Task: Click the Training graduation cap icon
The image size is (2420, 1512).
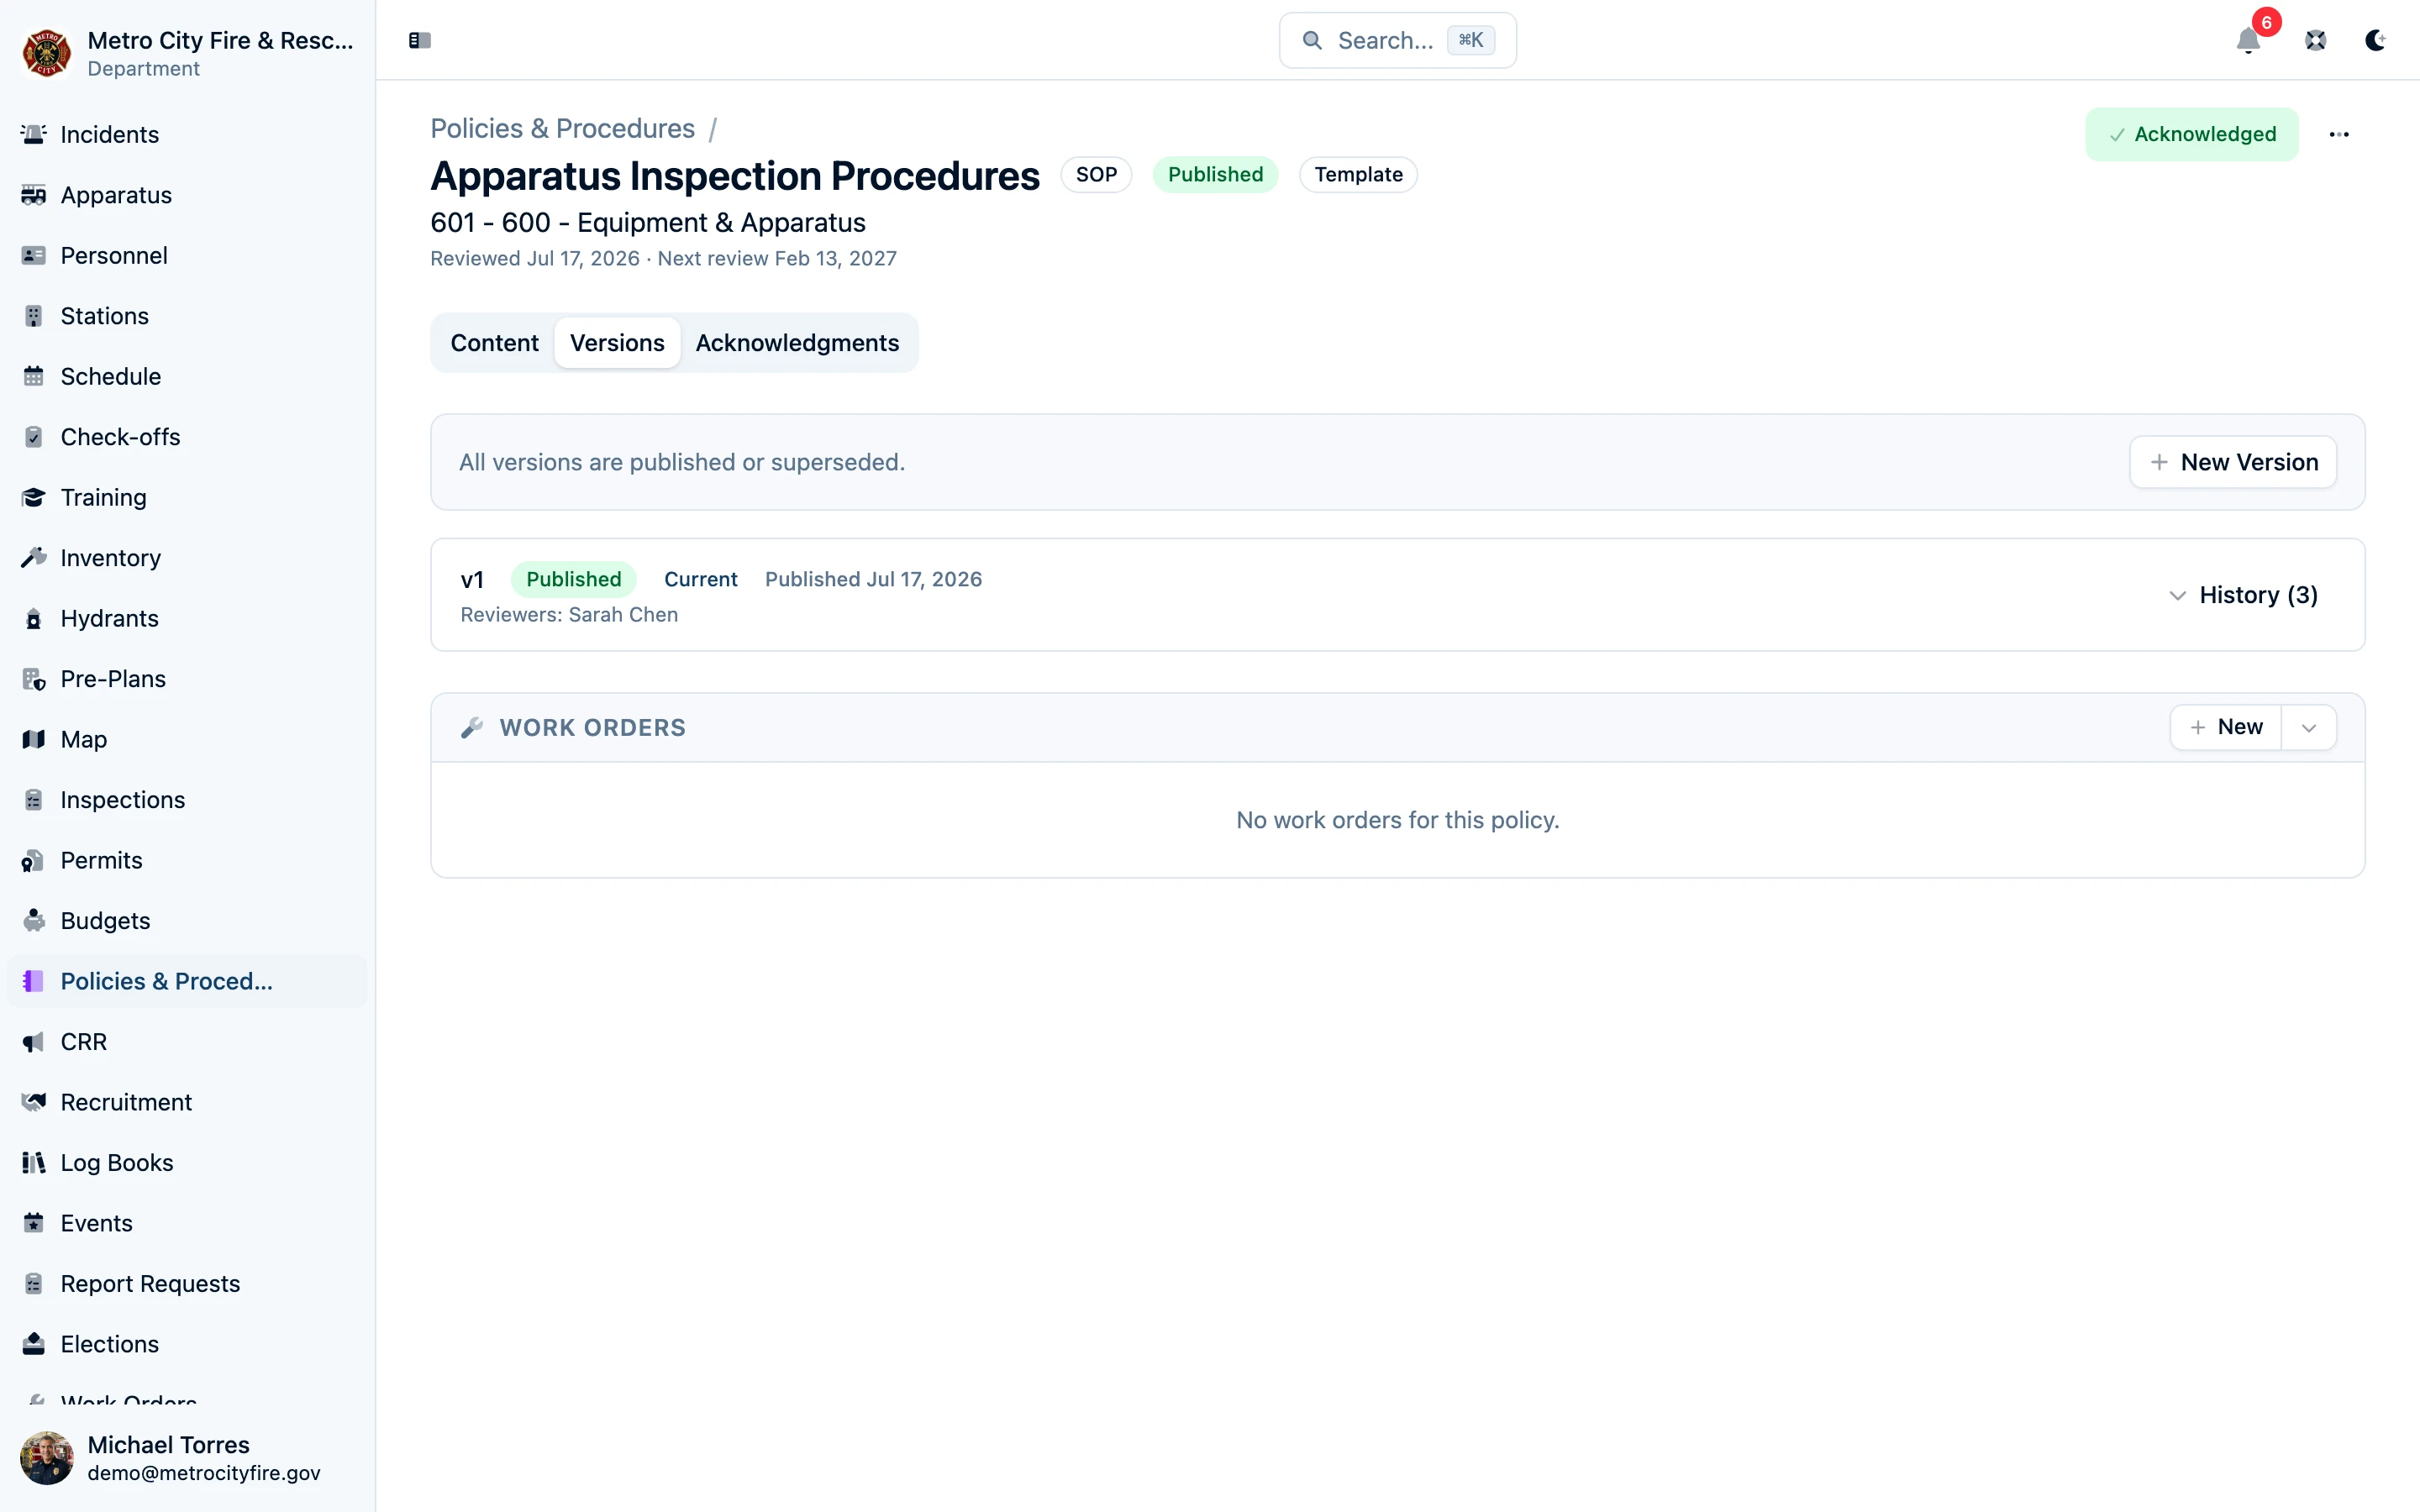Action: click(x=33, y=497)
